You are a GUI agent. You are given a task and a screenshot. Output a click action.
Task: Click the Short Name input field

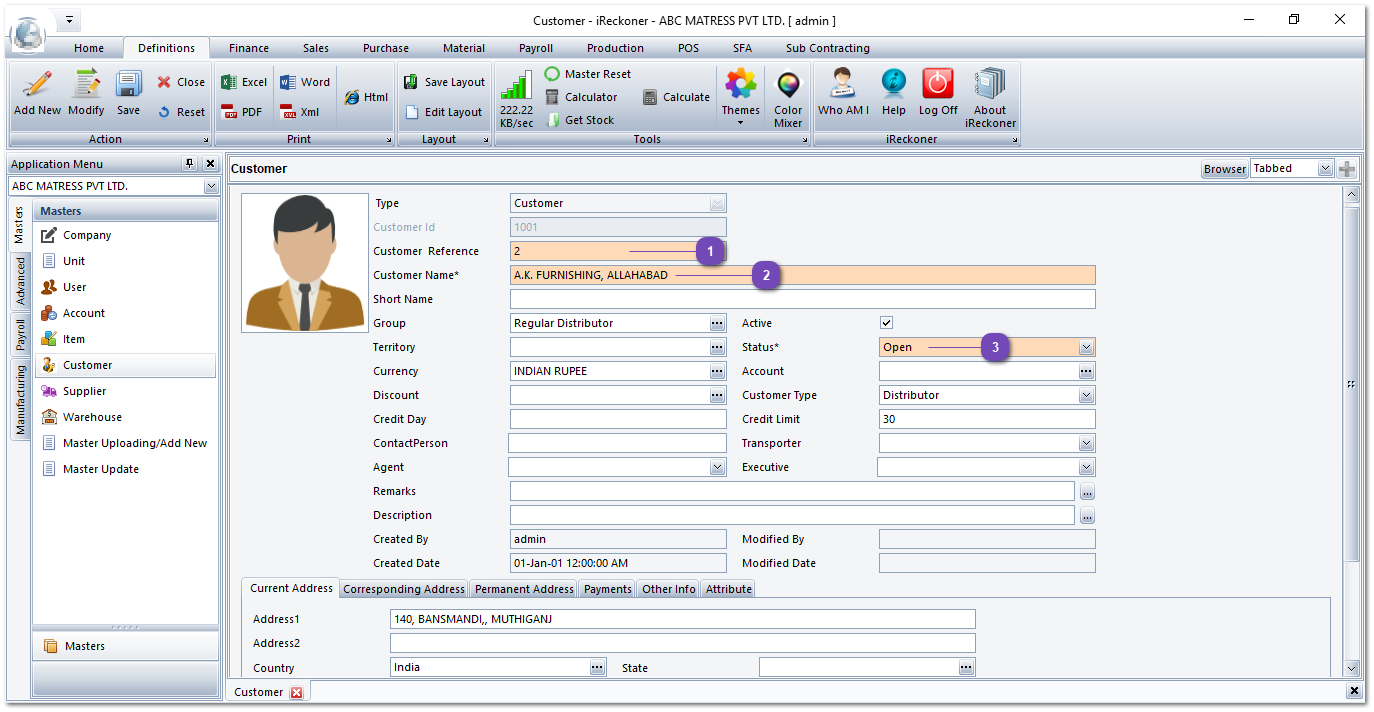802,299
